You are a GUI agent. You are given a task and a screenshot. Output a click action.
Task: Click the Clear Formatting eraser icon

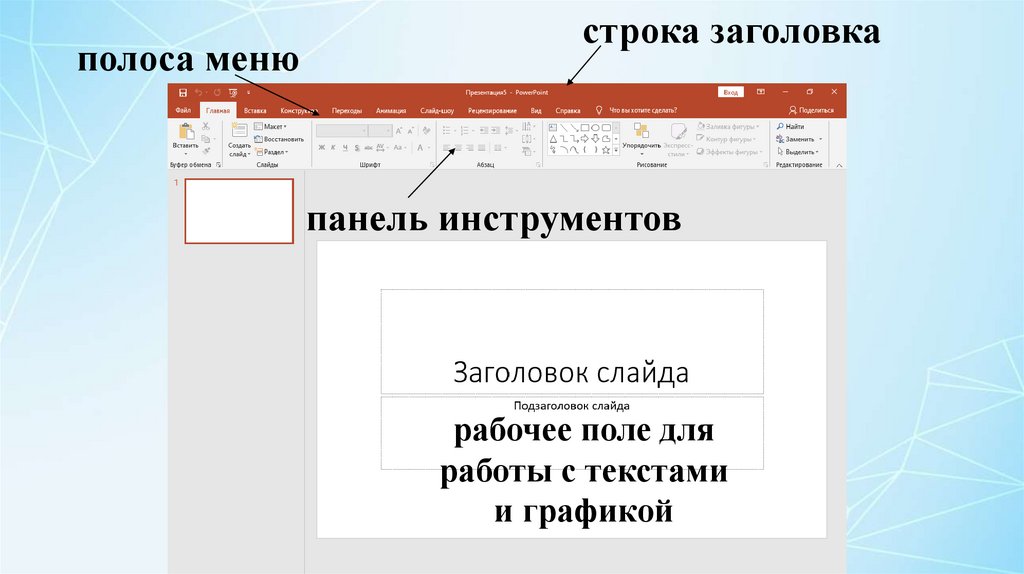point(426,131)
